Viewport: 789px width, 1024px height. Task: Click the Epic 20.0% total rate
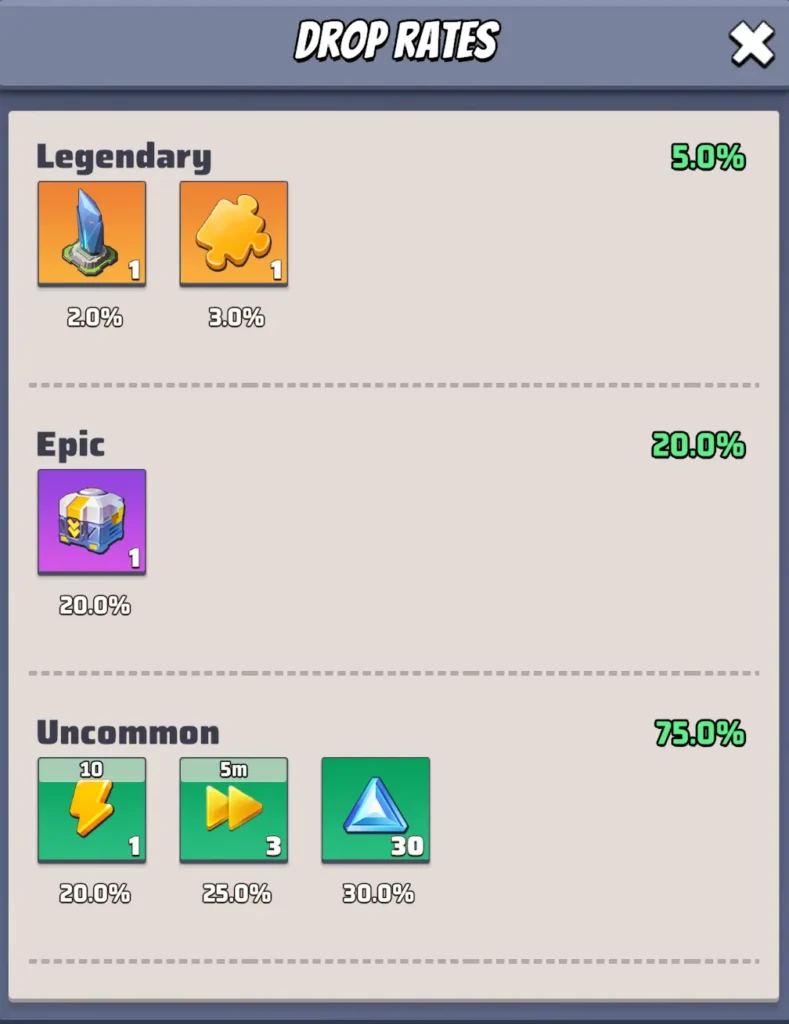point(698,445)
